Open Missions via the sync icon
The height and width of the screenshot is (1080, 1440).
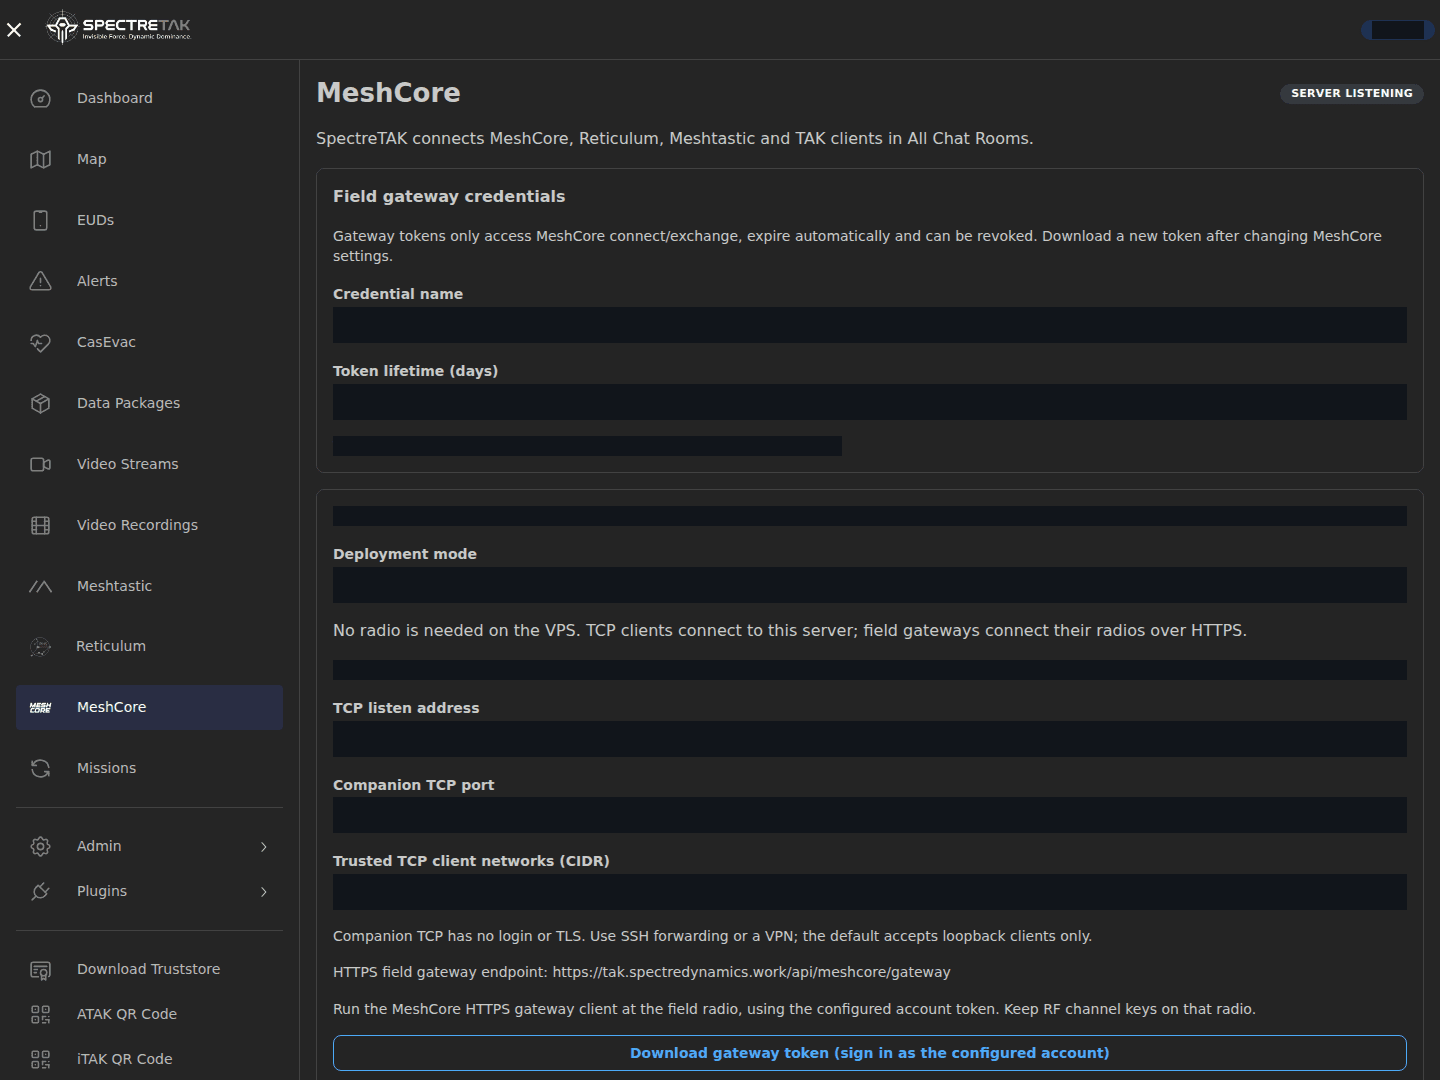pos(40,768)
